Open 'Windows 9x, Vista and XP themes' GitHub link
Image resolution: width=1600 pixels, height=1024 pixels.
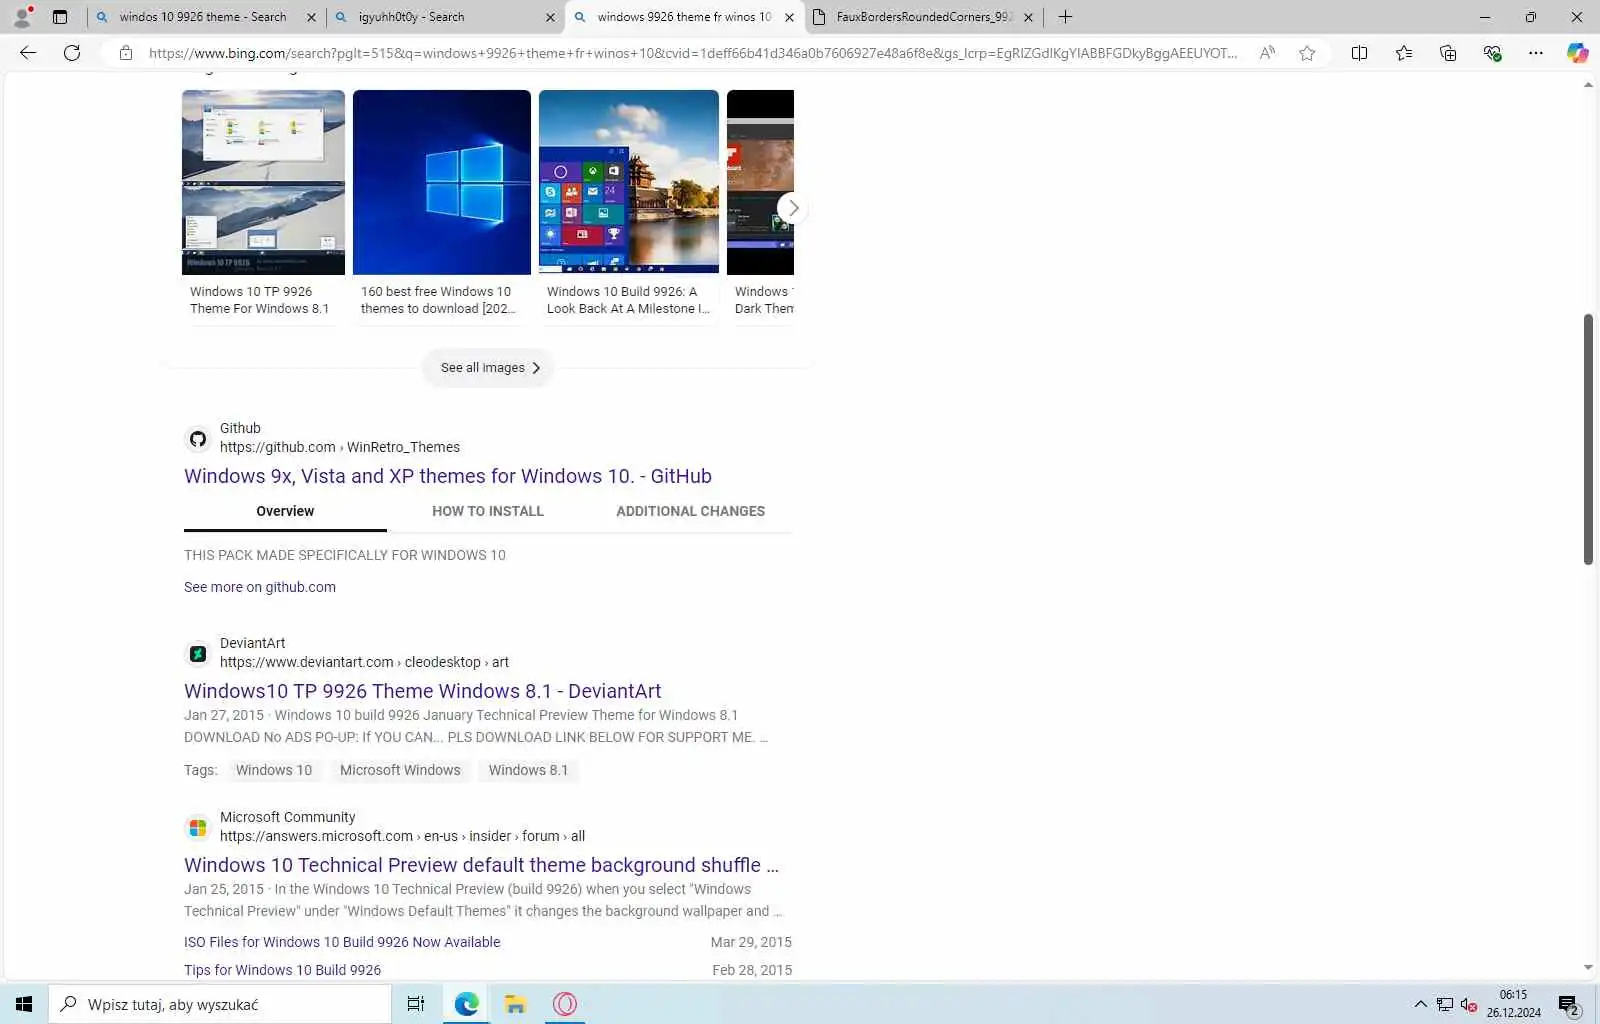coord(448,476)
